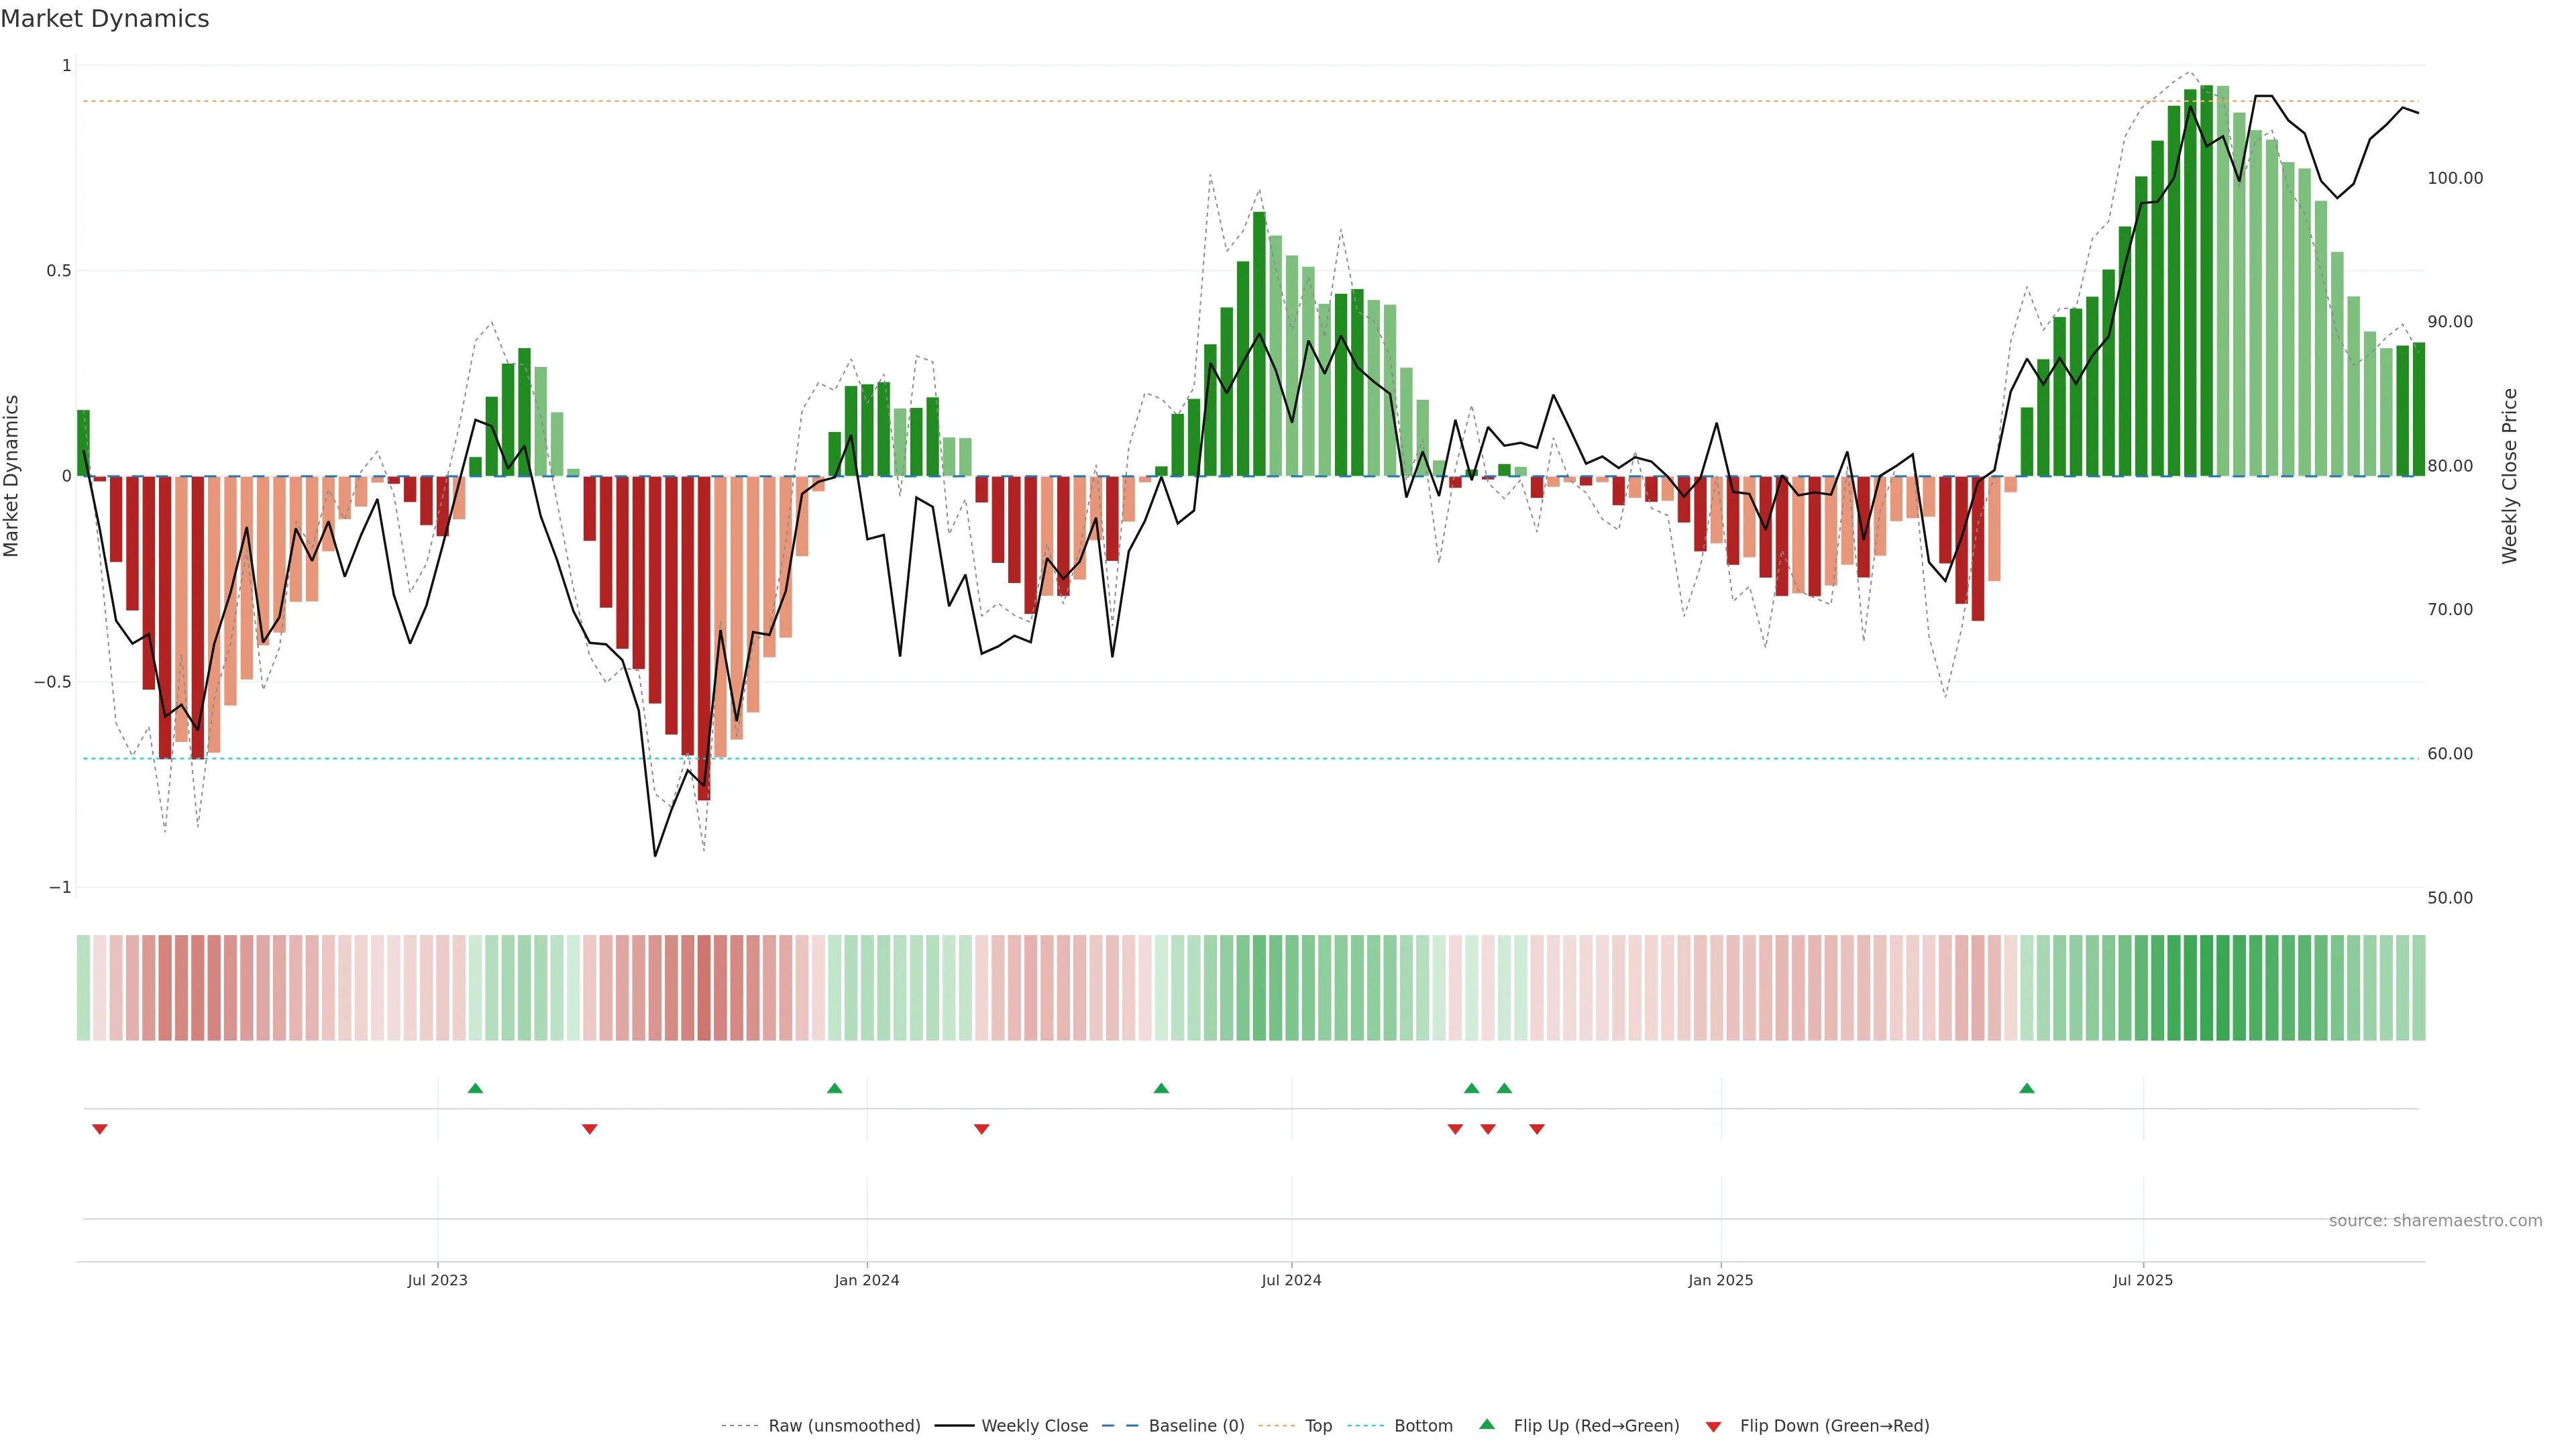Viewport: 2576px width, 1449px height.
Task: Click the red flip-down triangle shortly after Jan 2024
Action: tap(981, 1129)
